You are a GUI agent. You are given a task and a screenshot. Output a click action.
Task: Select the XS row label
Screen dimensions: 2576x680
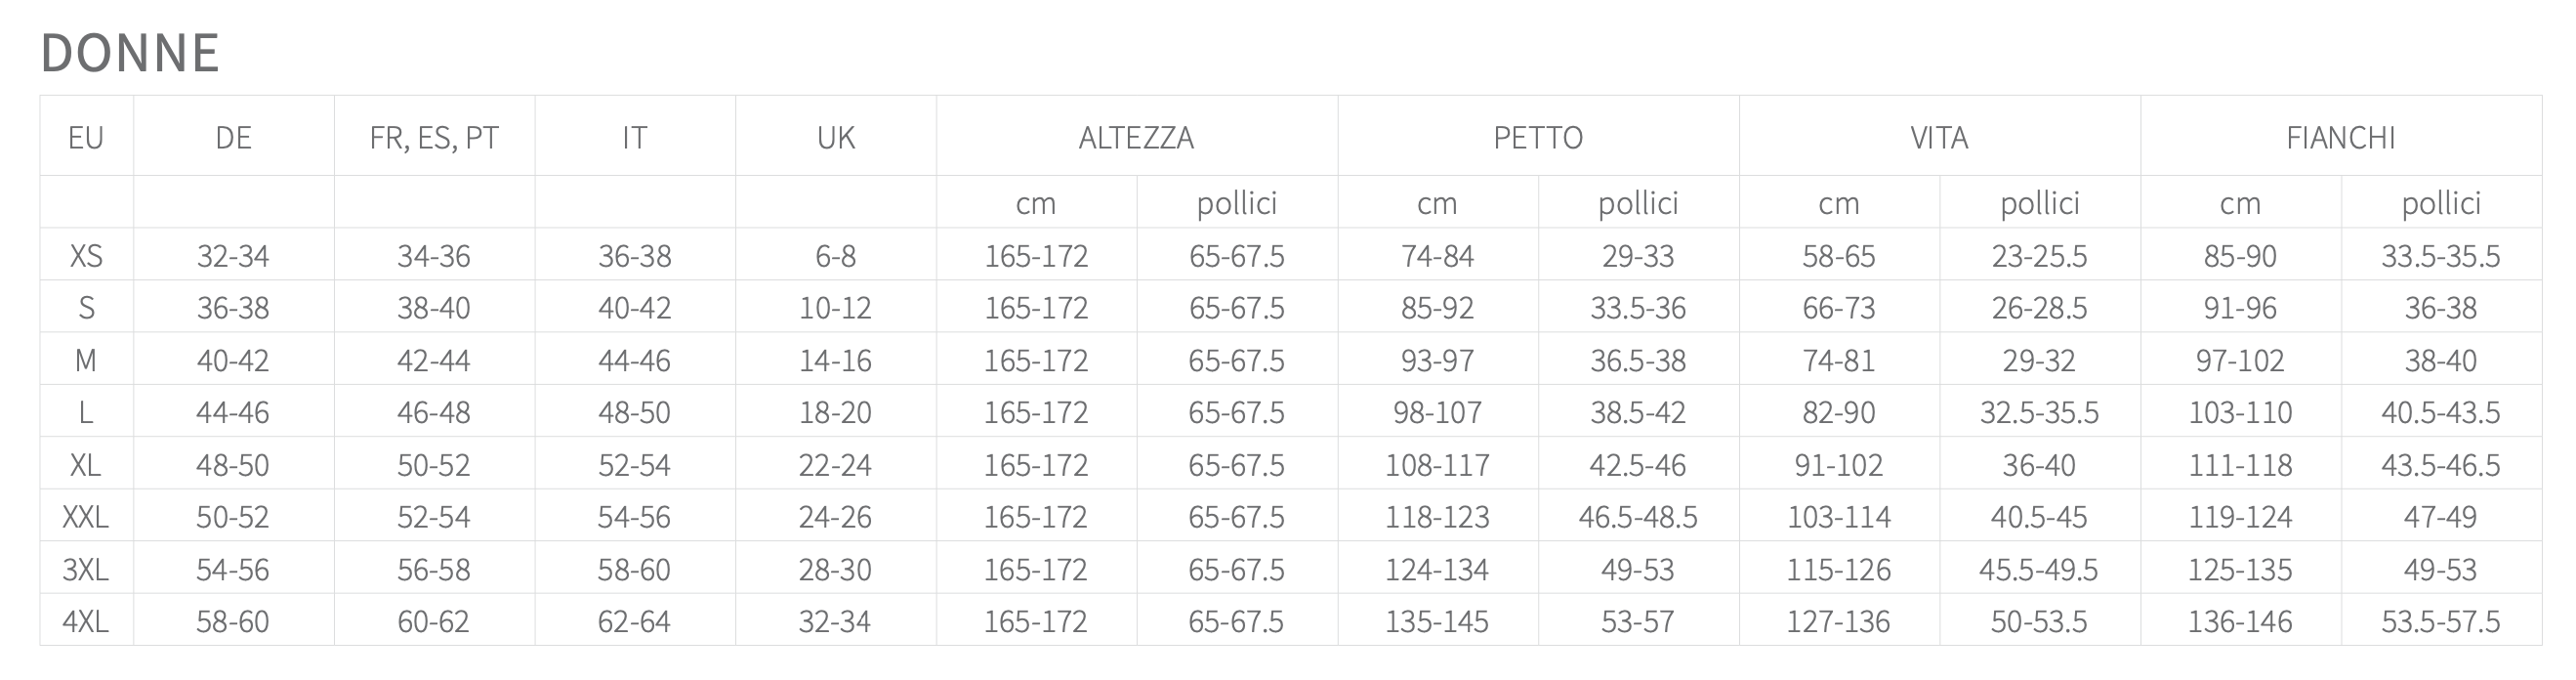pyautogui.click(x=86, y=256)
